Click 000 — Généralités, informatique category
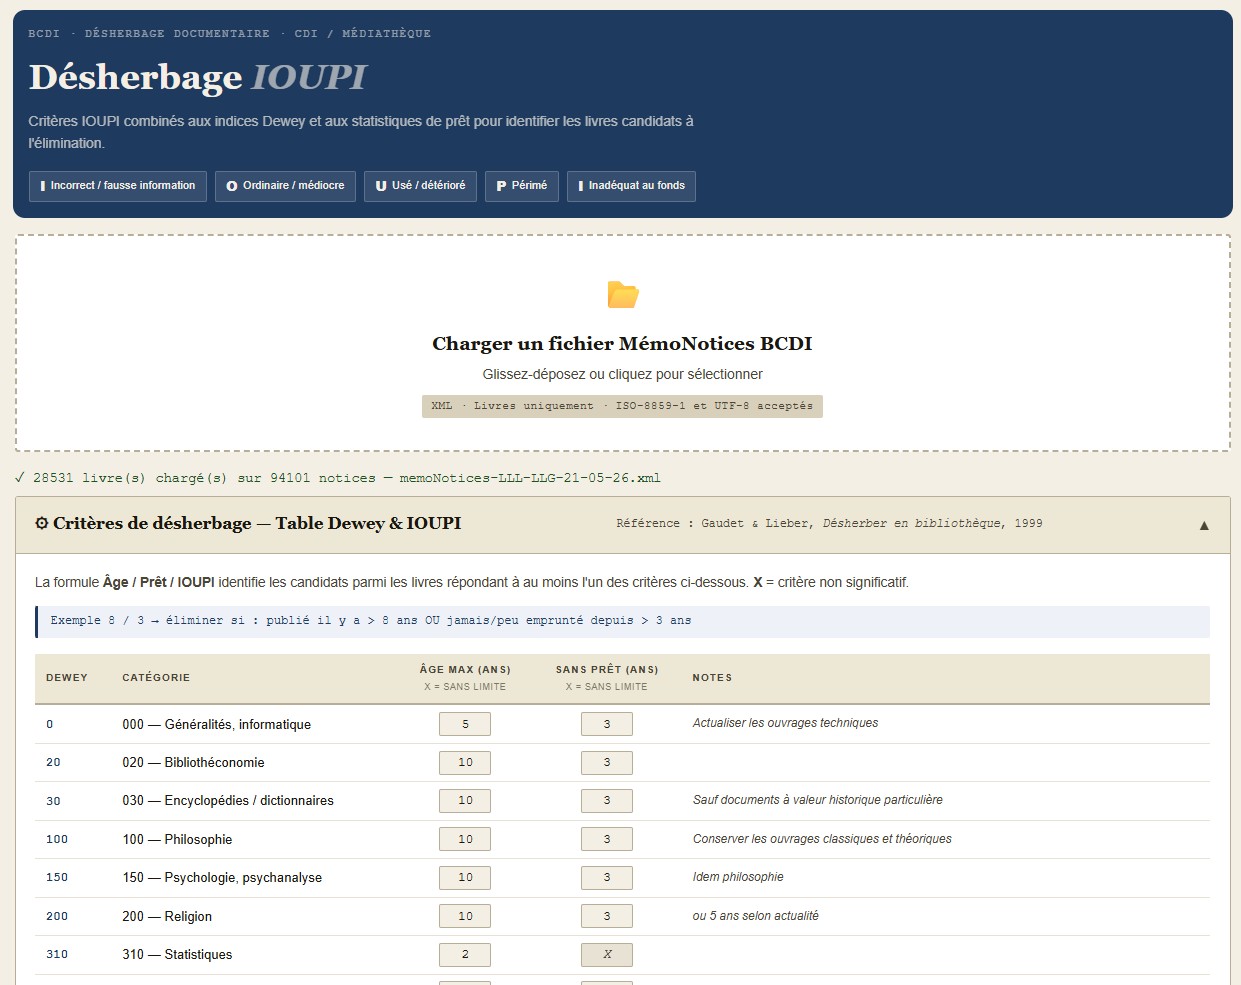Screen dimensions: 1241x985 (217, 725)
